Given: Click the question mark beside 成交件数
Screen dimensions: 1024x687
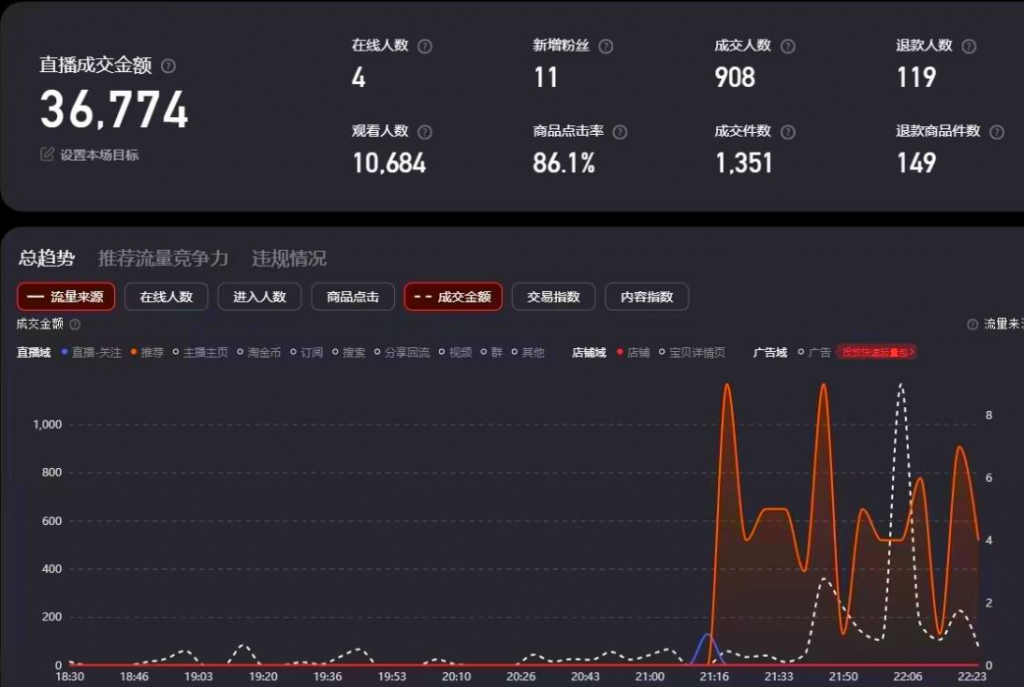Looking at the screenshot, I should (x=789, y=131).
